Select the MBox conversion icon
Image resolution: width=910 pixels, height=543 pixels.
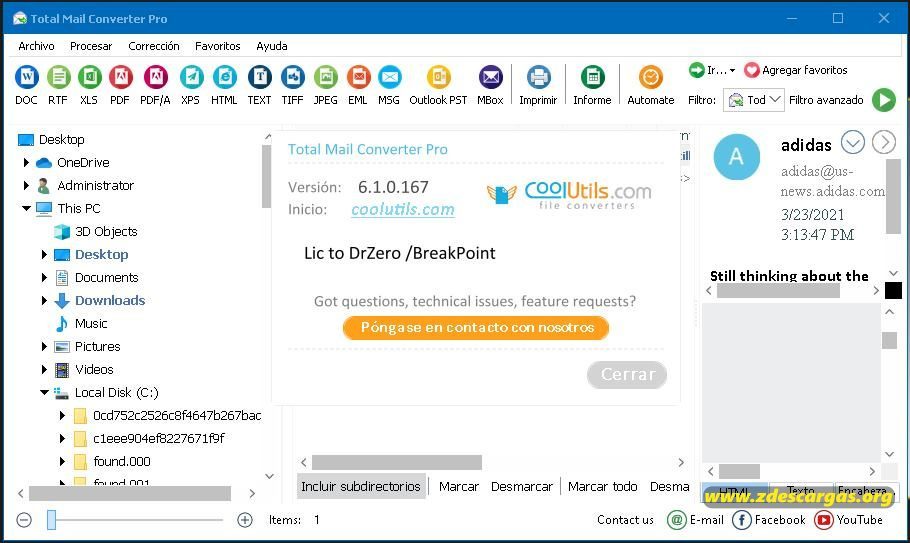(x=490, y=77)
